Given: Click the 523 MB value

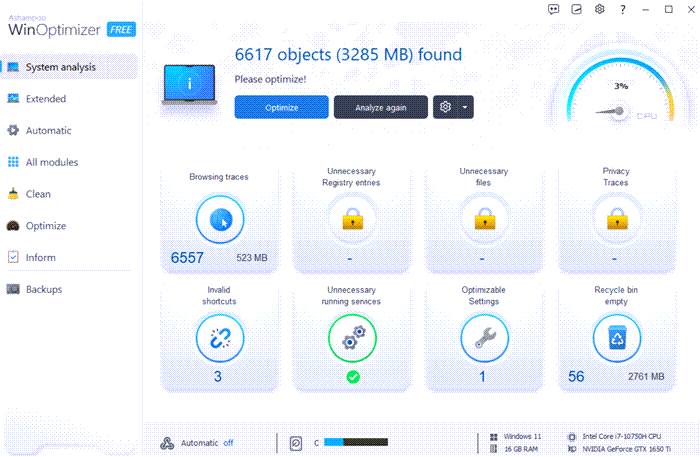Looking at the screenshot, I should tap(252, 258).
